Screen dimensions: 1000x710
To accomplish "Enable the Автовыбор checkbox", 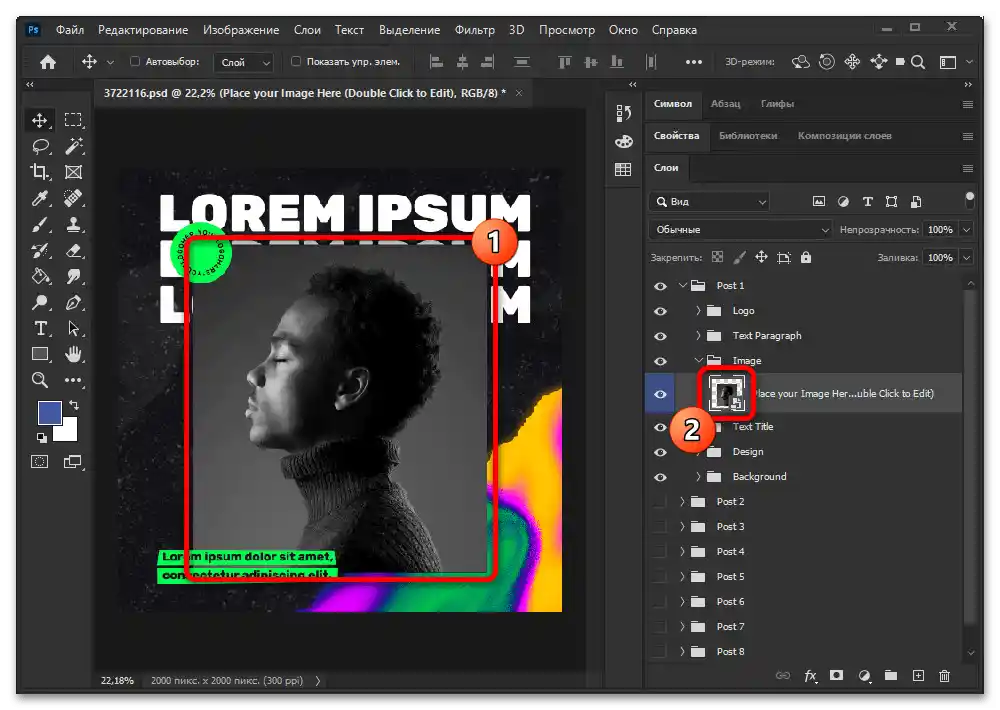I will point(136,62).
